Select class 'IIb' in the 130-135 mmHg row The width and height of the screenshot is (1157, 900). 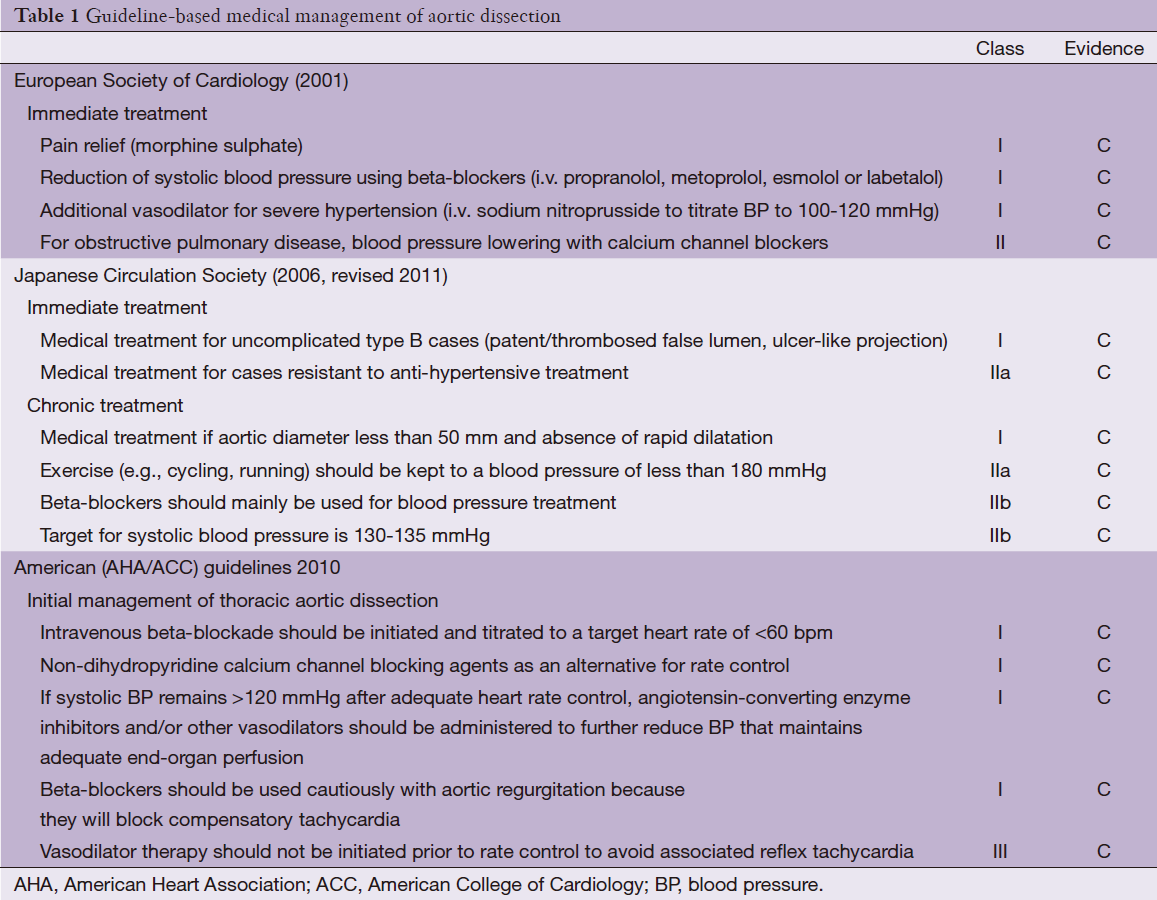(1000, 536)
